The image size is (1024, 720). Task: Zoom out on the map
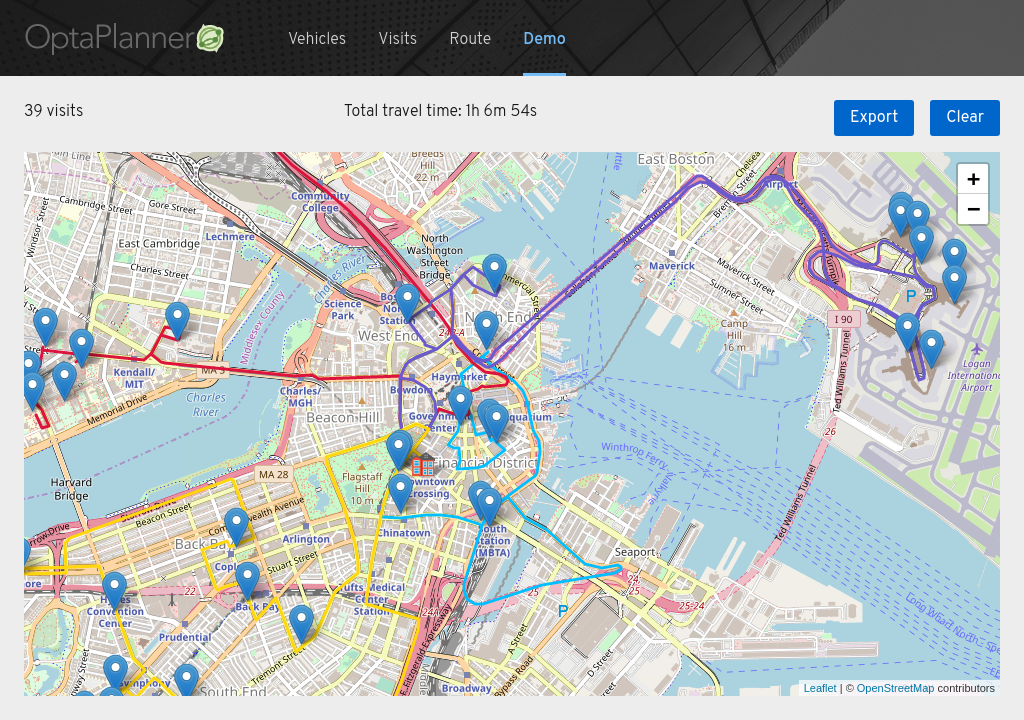(x=972, y=209)
